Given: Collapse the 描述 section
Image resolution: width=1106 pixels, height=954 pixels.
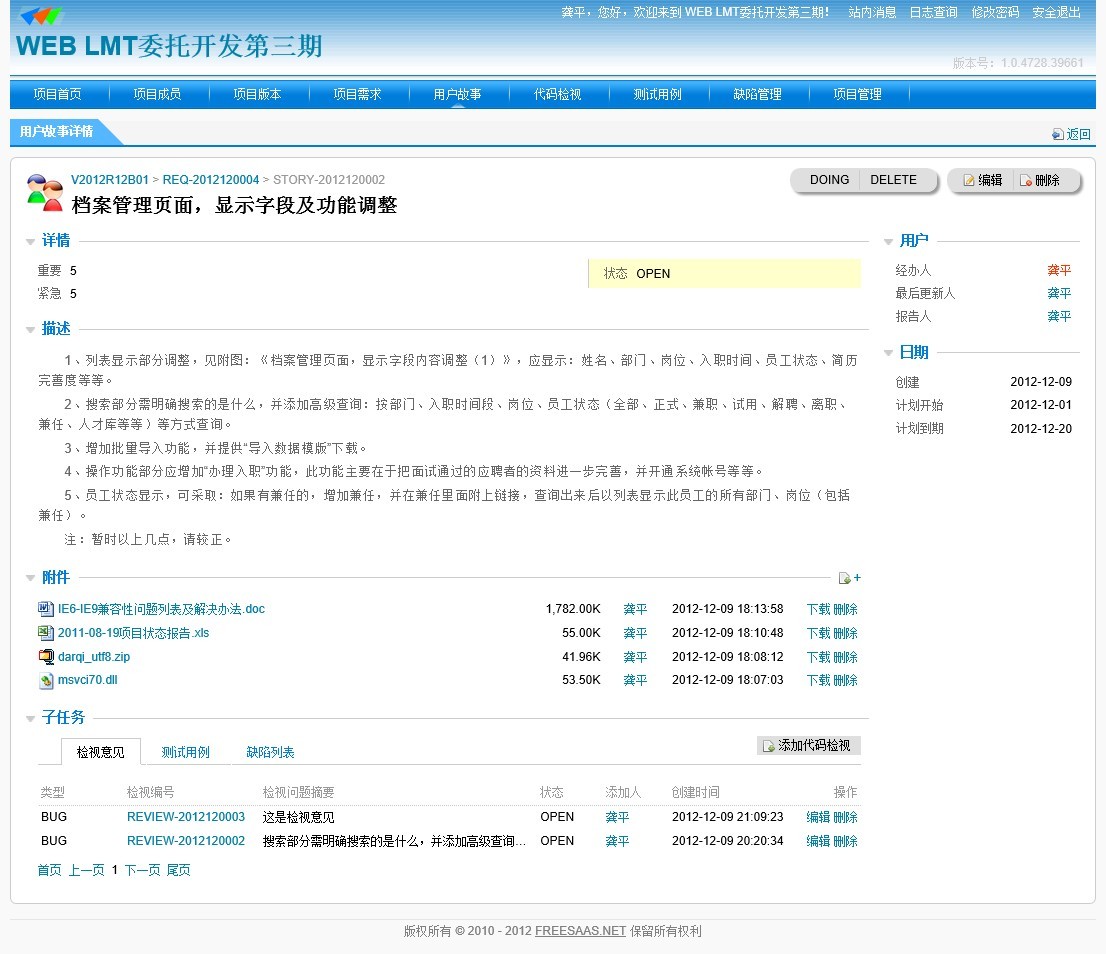Looking at the screenshot, I should coord(30,329).
